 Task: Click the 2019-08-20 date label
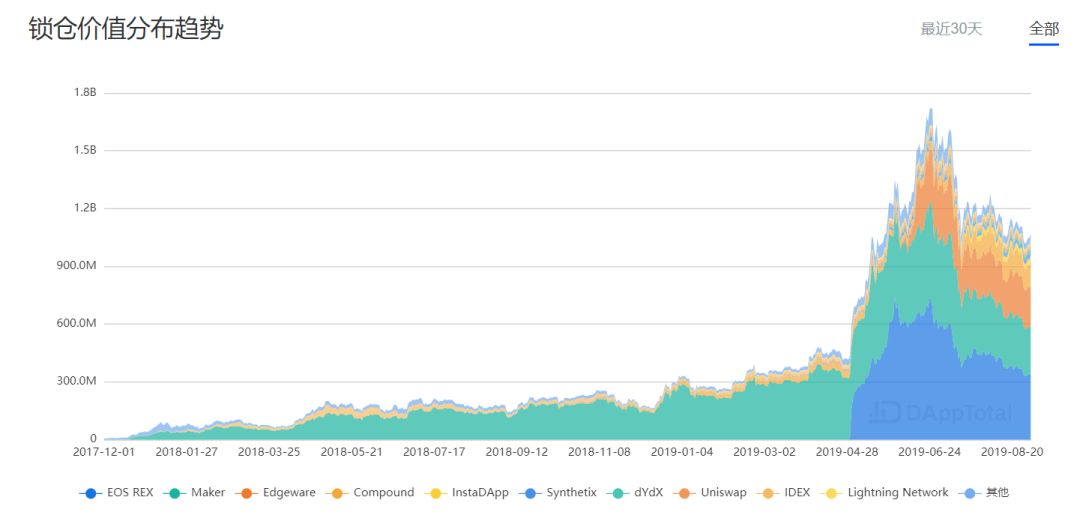pyautogui.click(x=1010, y=453)
